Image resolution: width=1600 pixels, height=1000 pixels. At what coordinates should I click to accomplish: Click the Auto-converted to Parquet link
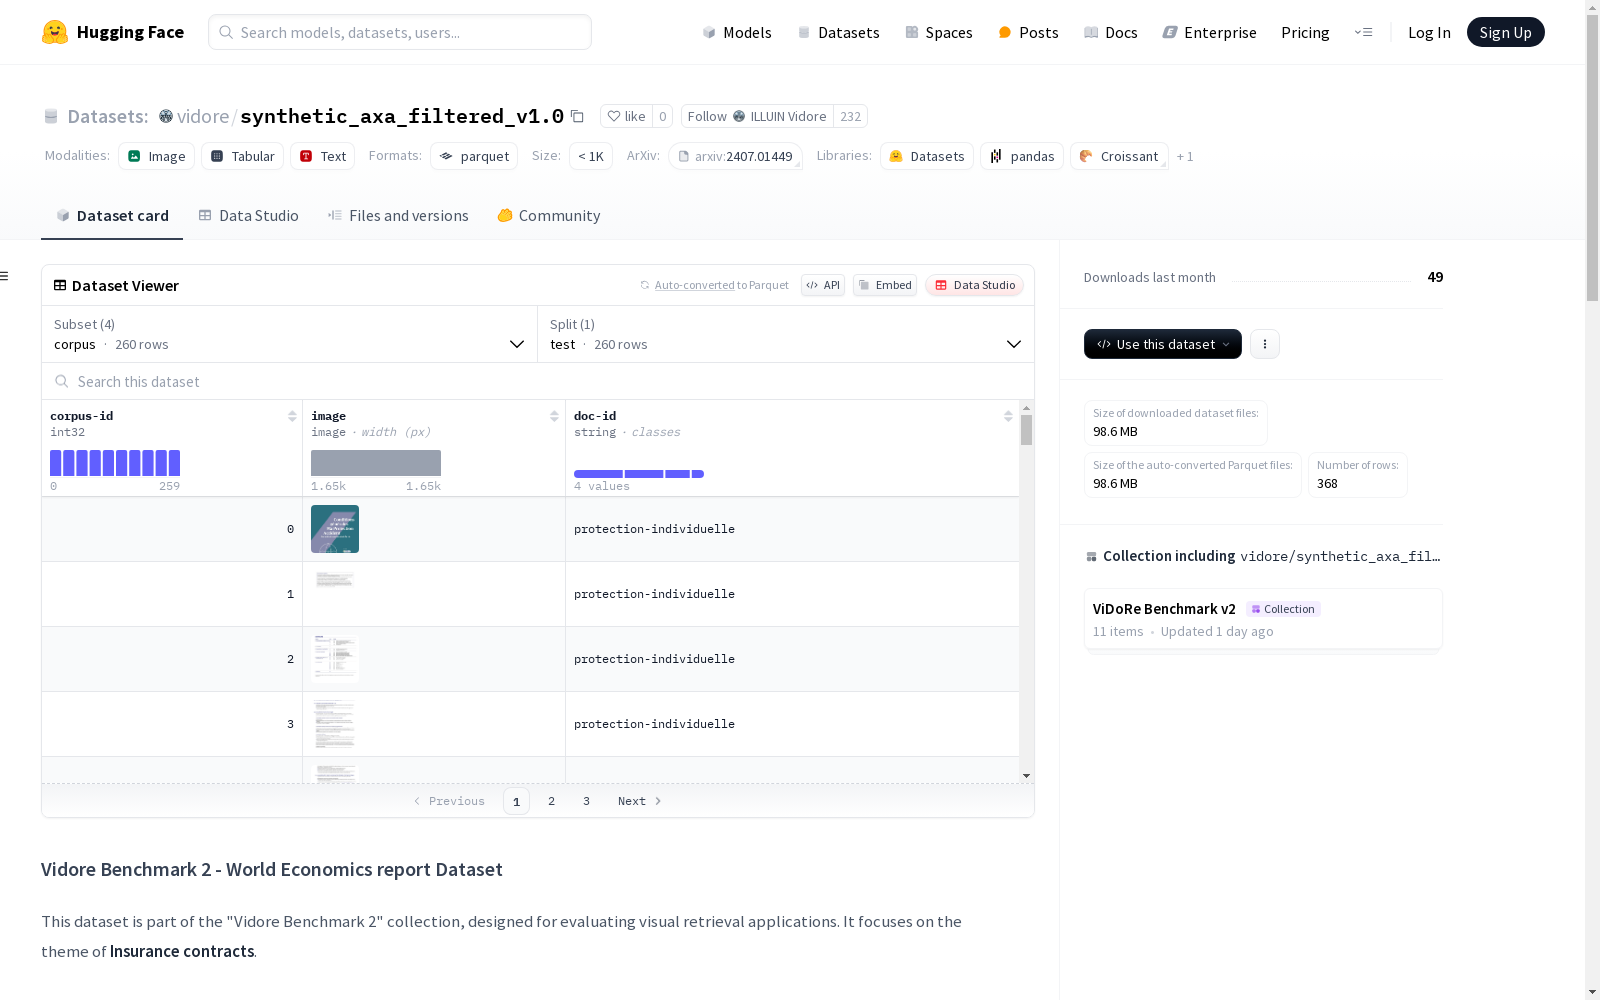coord(694,285)
